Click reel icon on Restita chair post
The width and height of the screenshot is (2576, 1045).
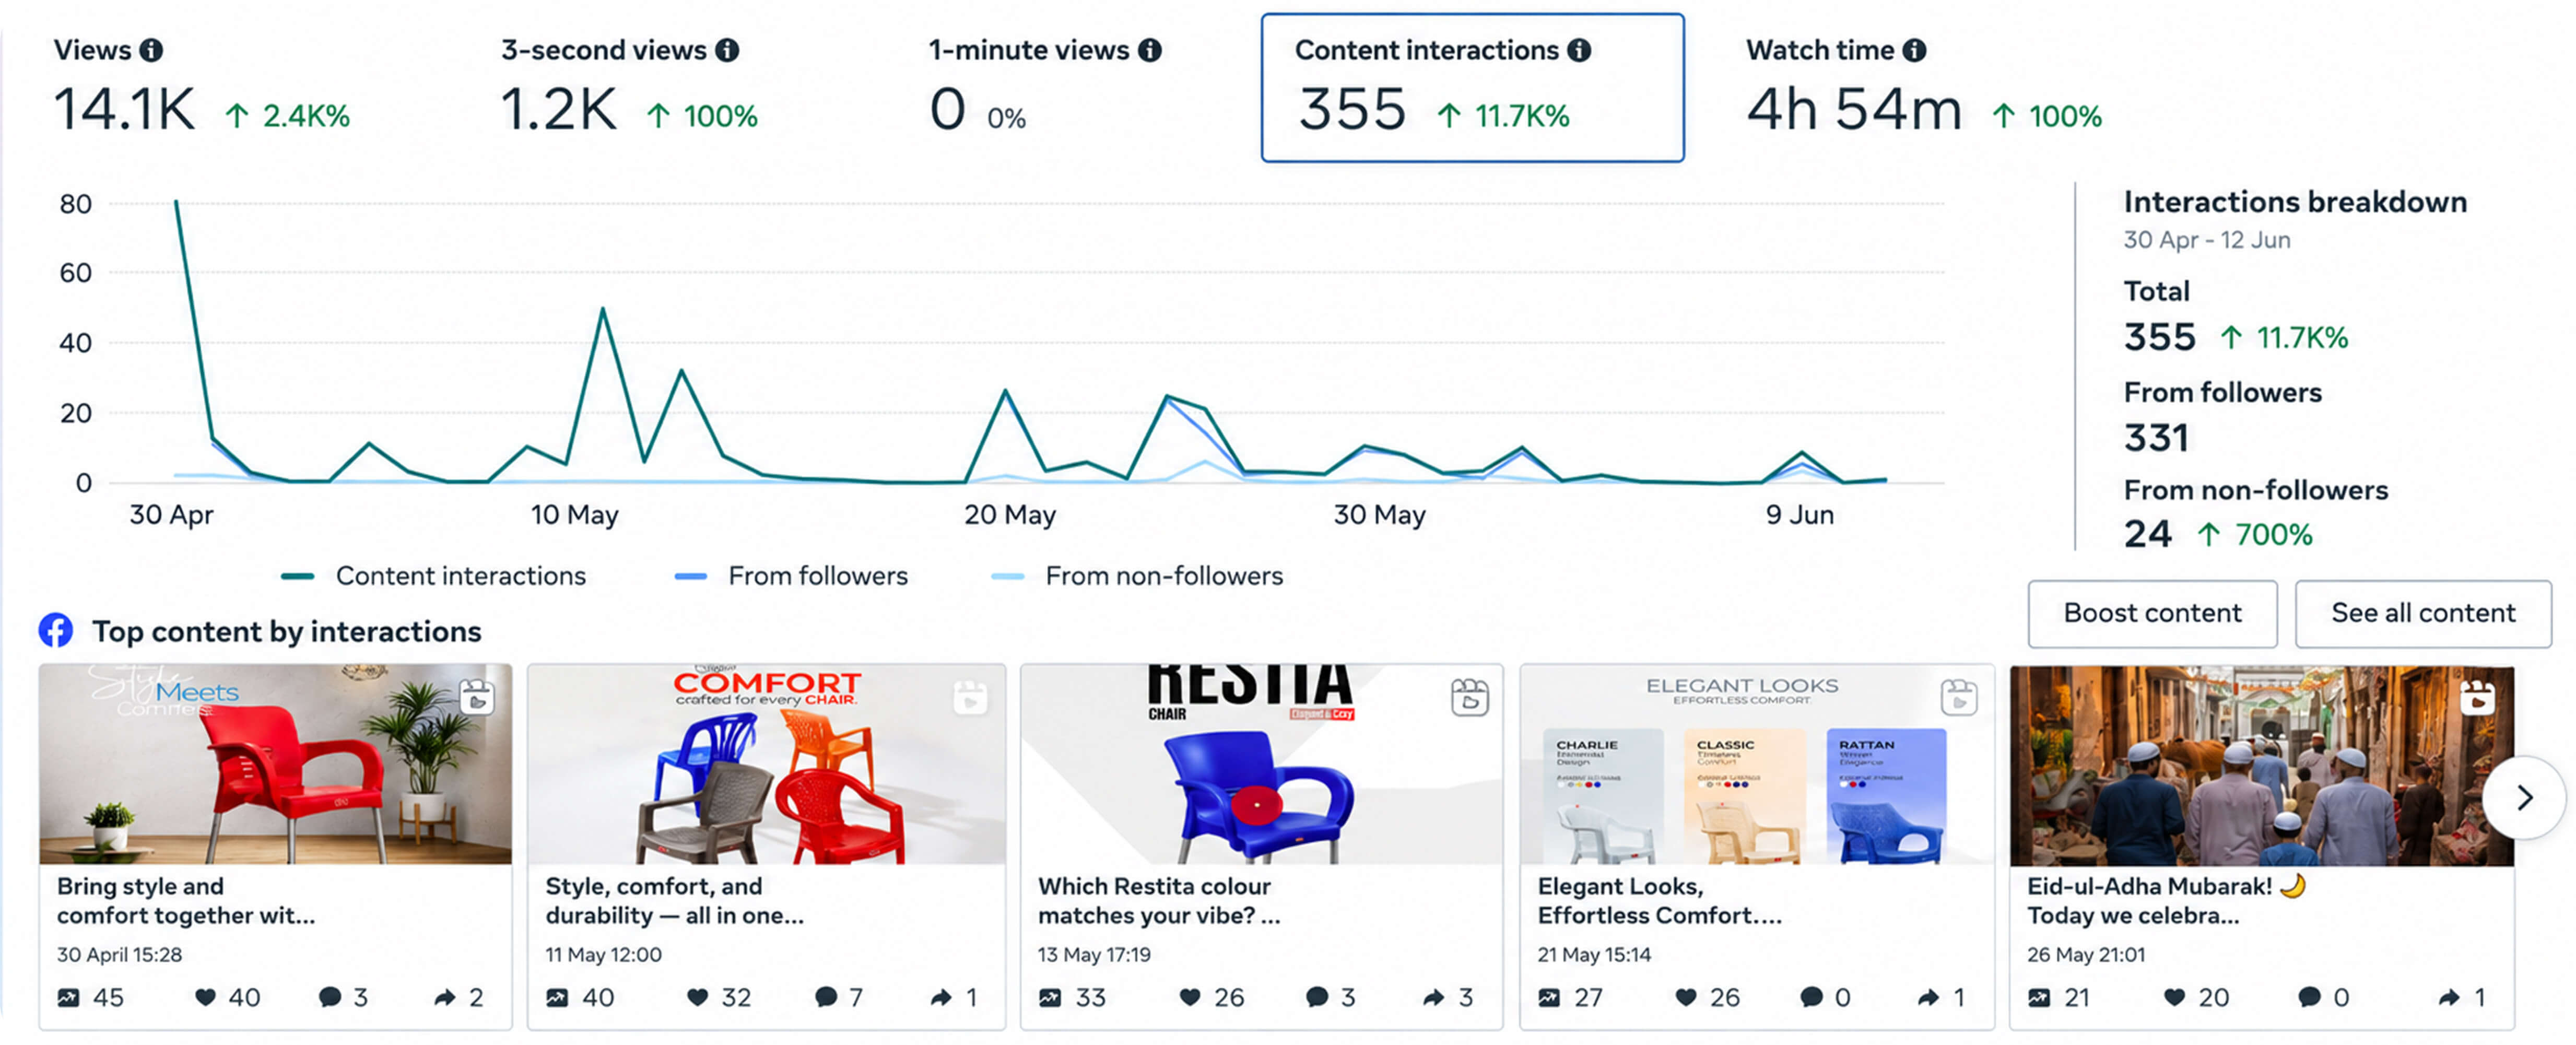pos(1469,697)
